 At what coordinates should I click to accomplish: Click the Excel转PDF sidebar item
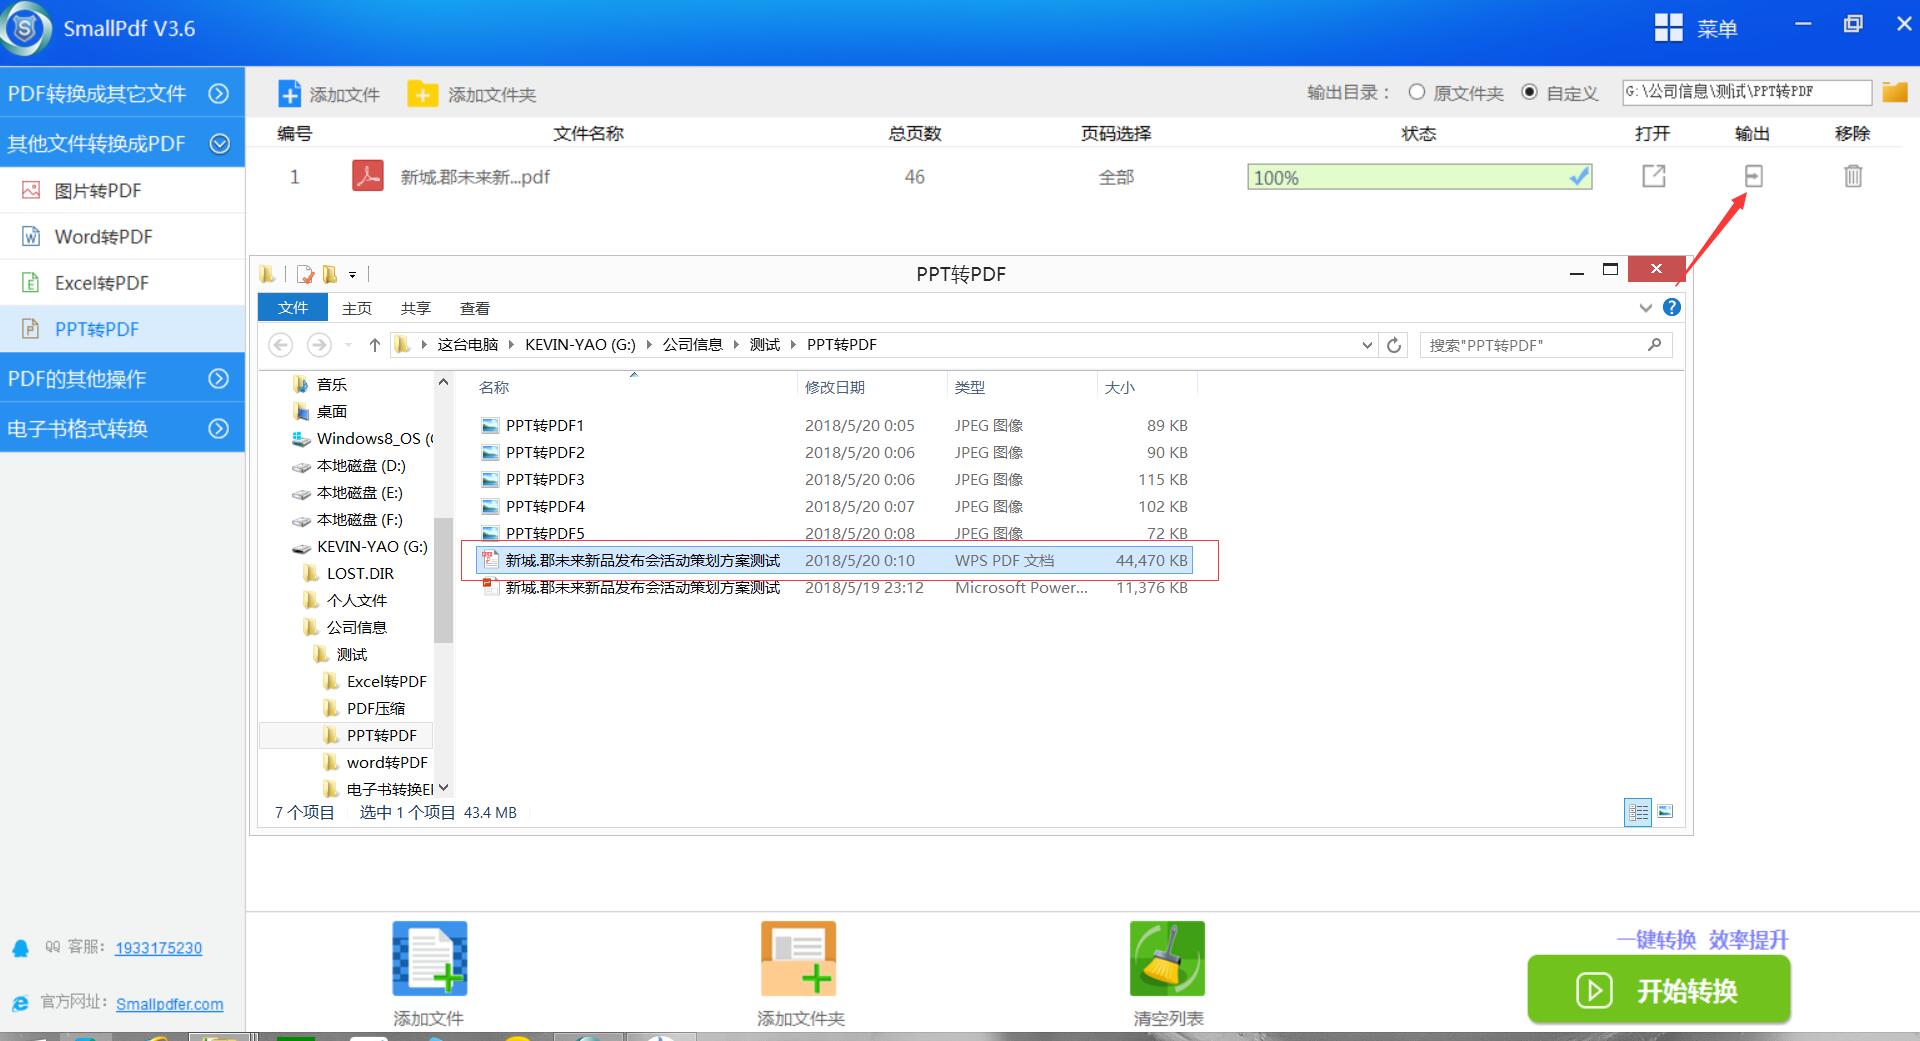point(122,283)
